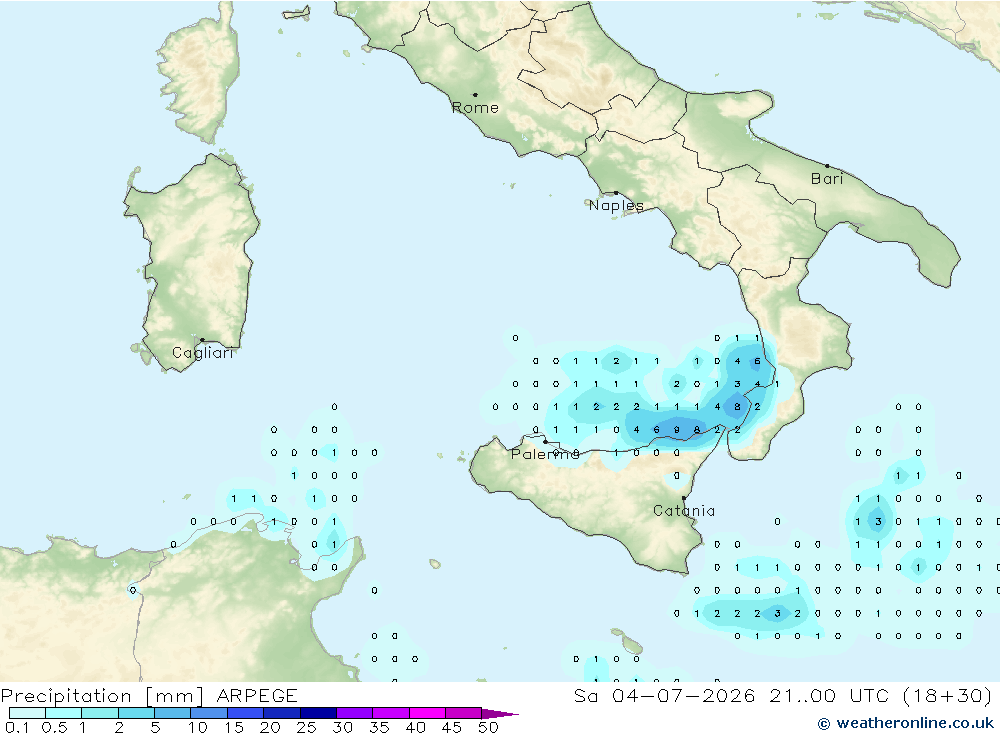Click the date '04-07-2026' text

[x=684, y=695]
